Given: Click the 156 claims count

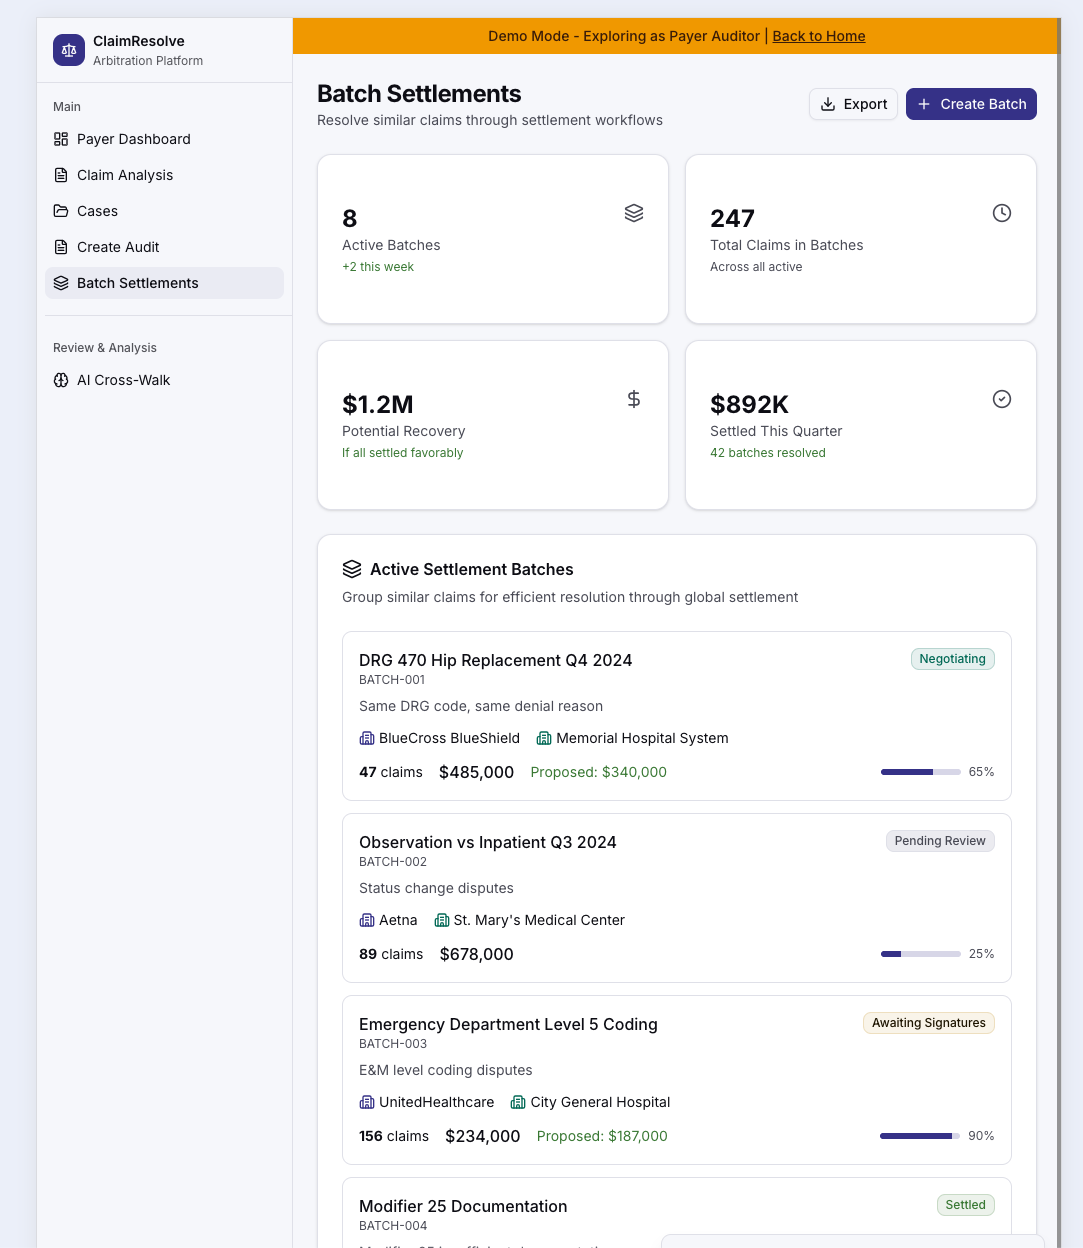Looking at the screenshot, I should (394, 1136).
